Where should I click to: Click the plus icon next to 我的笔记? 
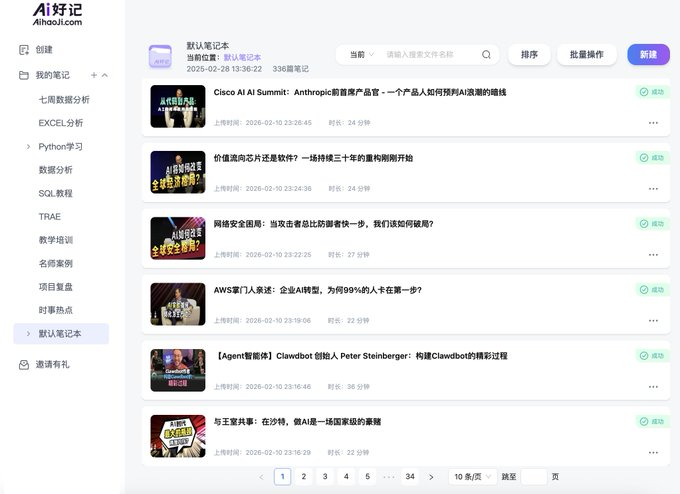pos(94,75)
